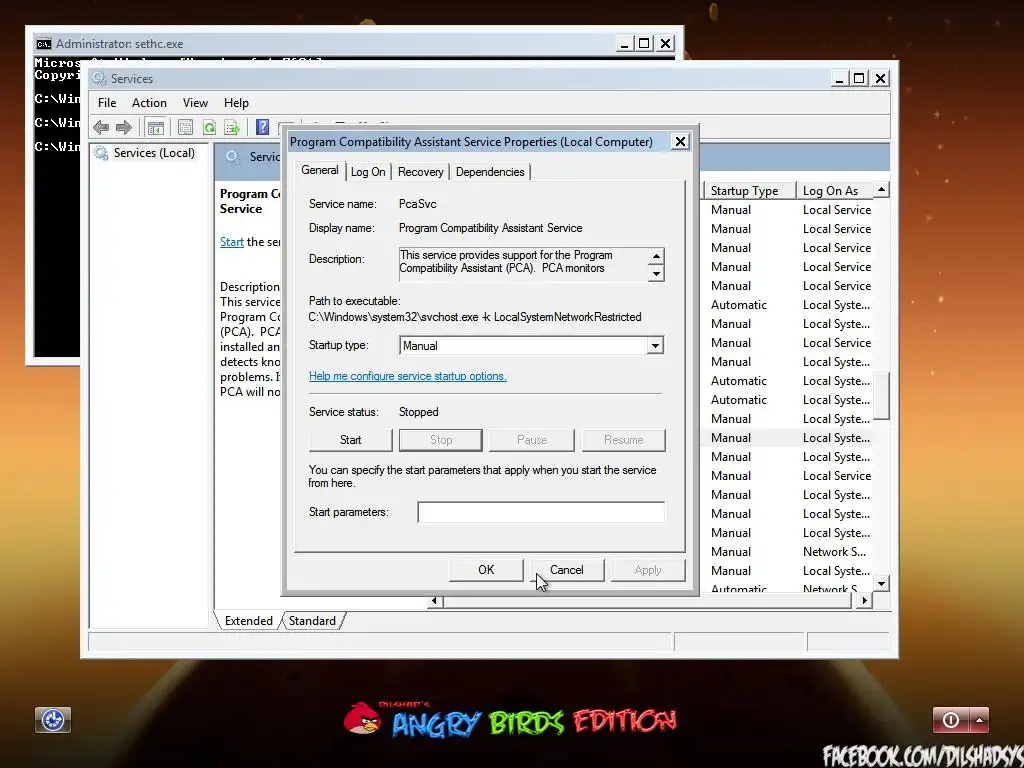Click the Resume service button
The height and width of the screenshot is (768, 1024).
(624, 440)
